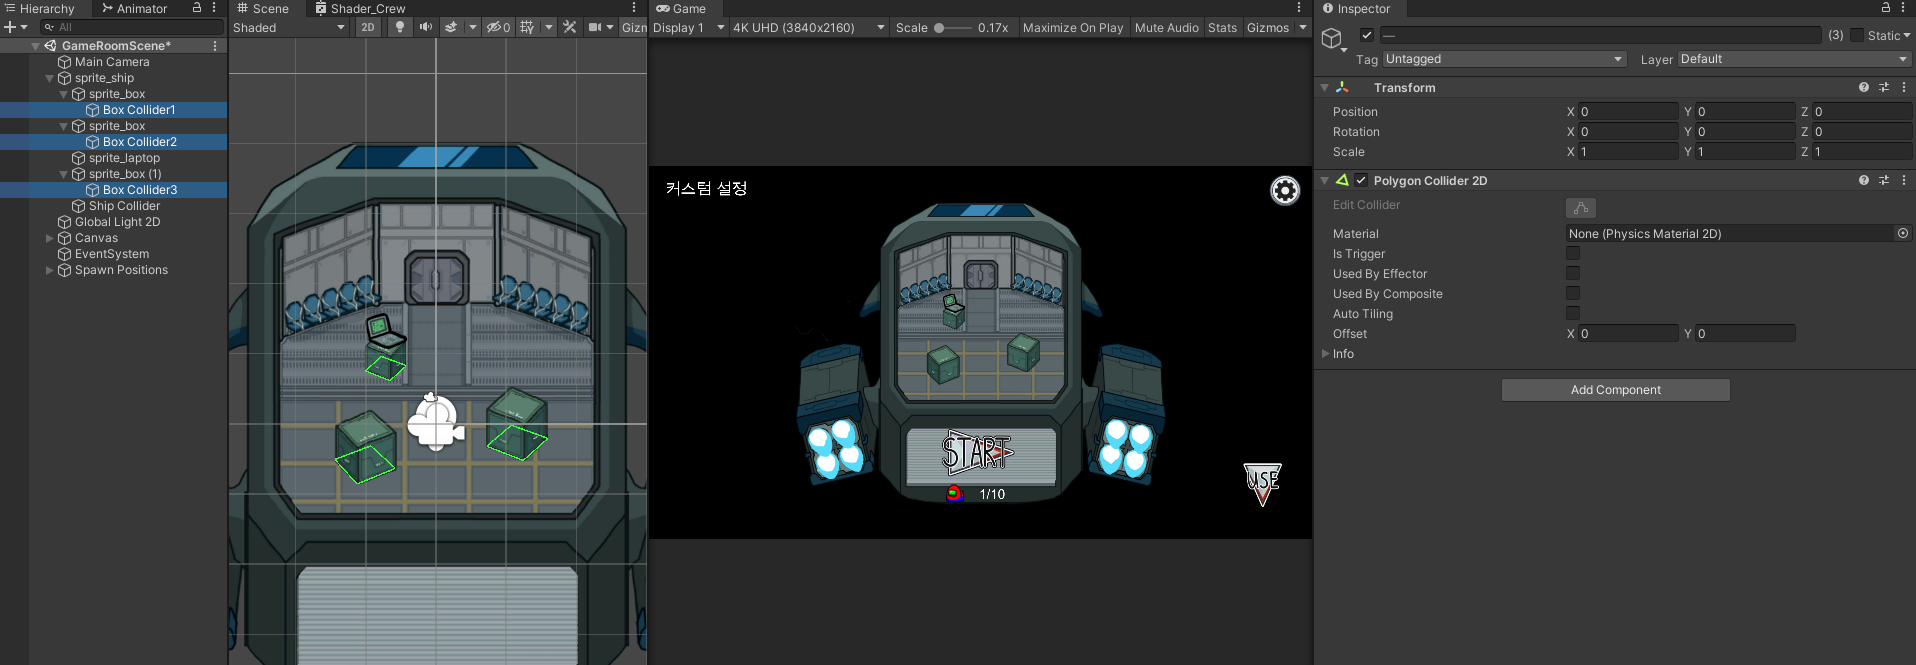Collapse the GameRoomScene root node

click(36, 46)
